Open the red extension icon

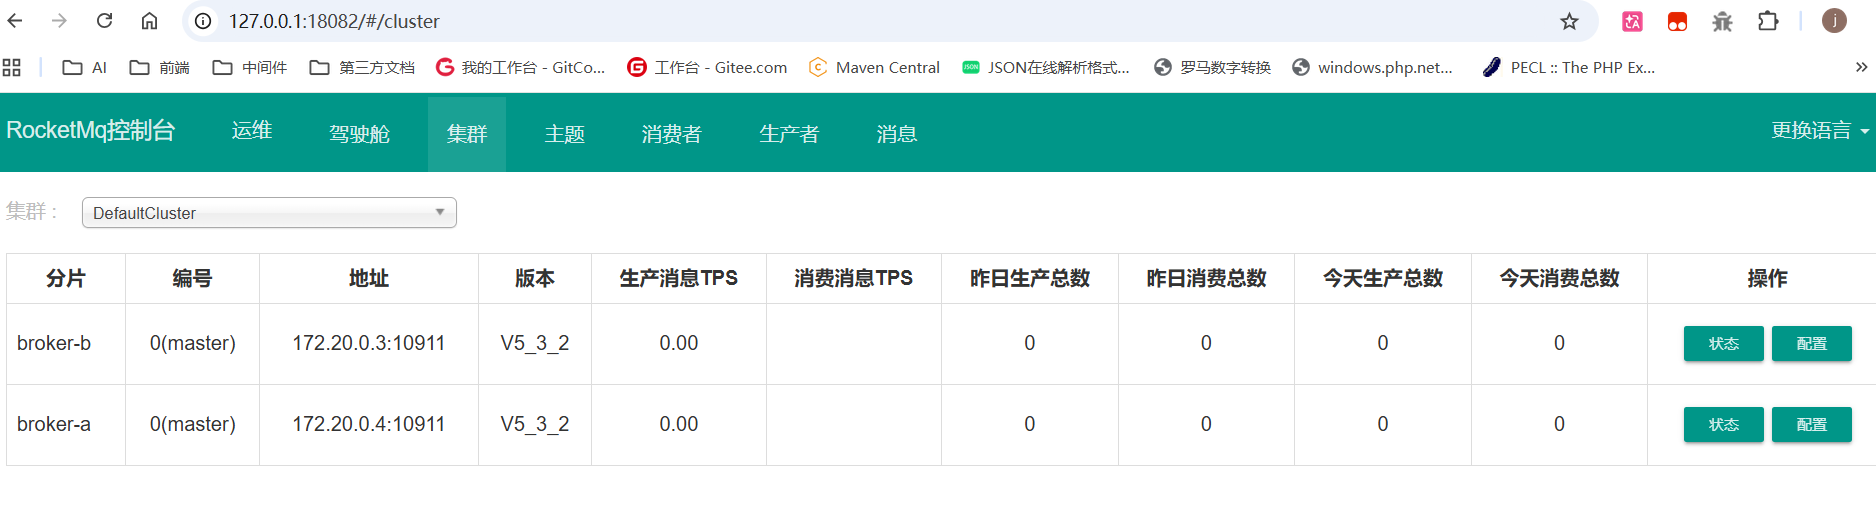tap(1677, 21)
